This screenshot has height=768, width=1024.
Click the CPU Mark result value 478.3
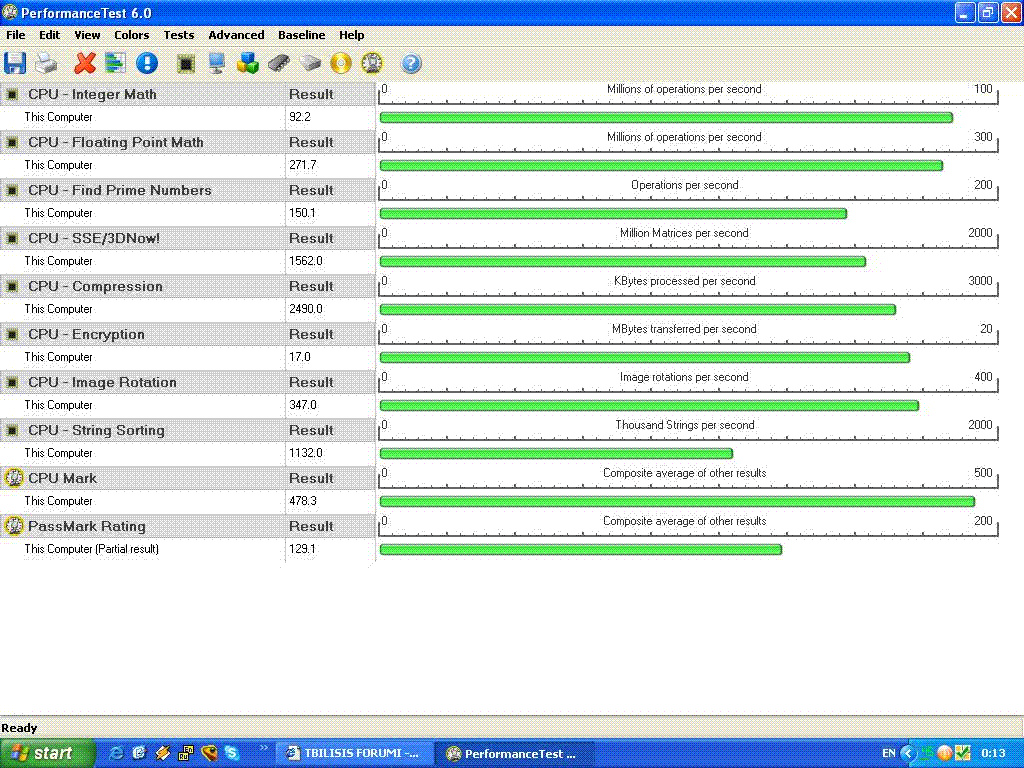click(303, 501)
